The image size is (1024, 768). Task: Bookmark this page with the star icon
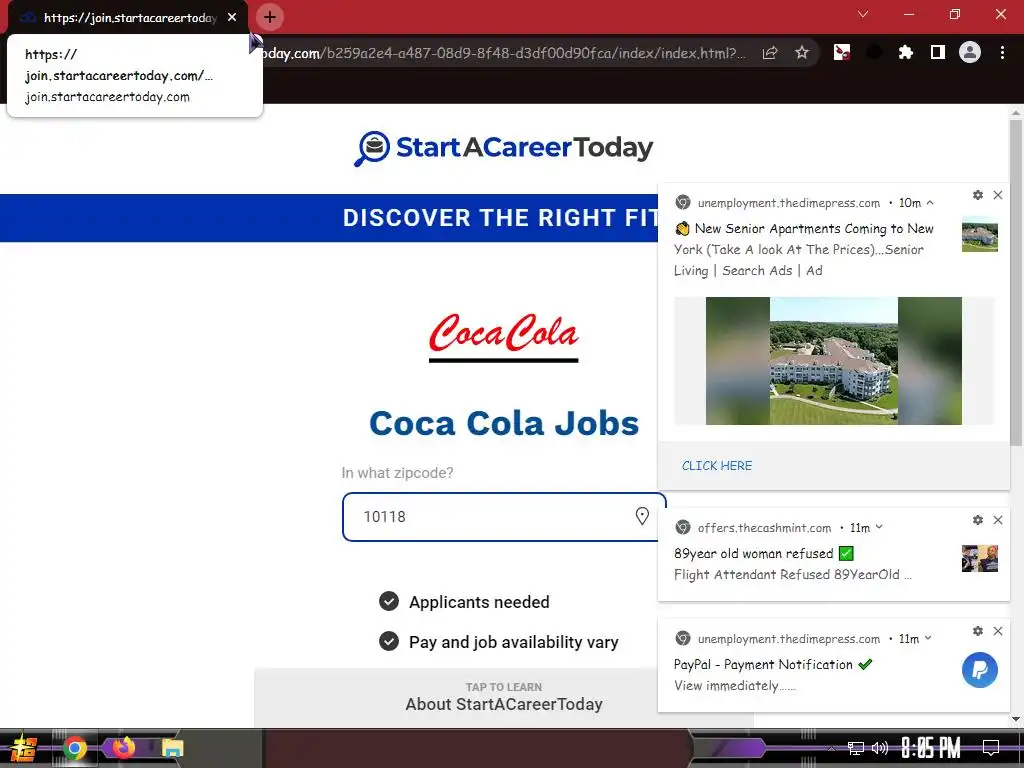[802, 53]
